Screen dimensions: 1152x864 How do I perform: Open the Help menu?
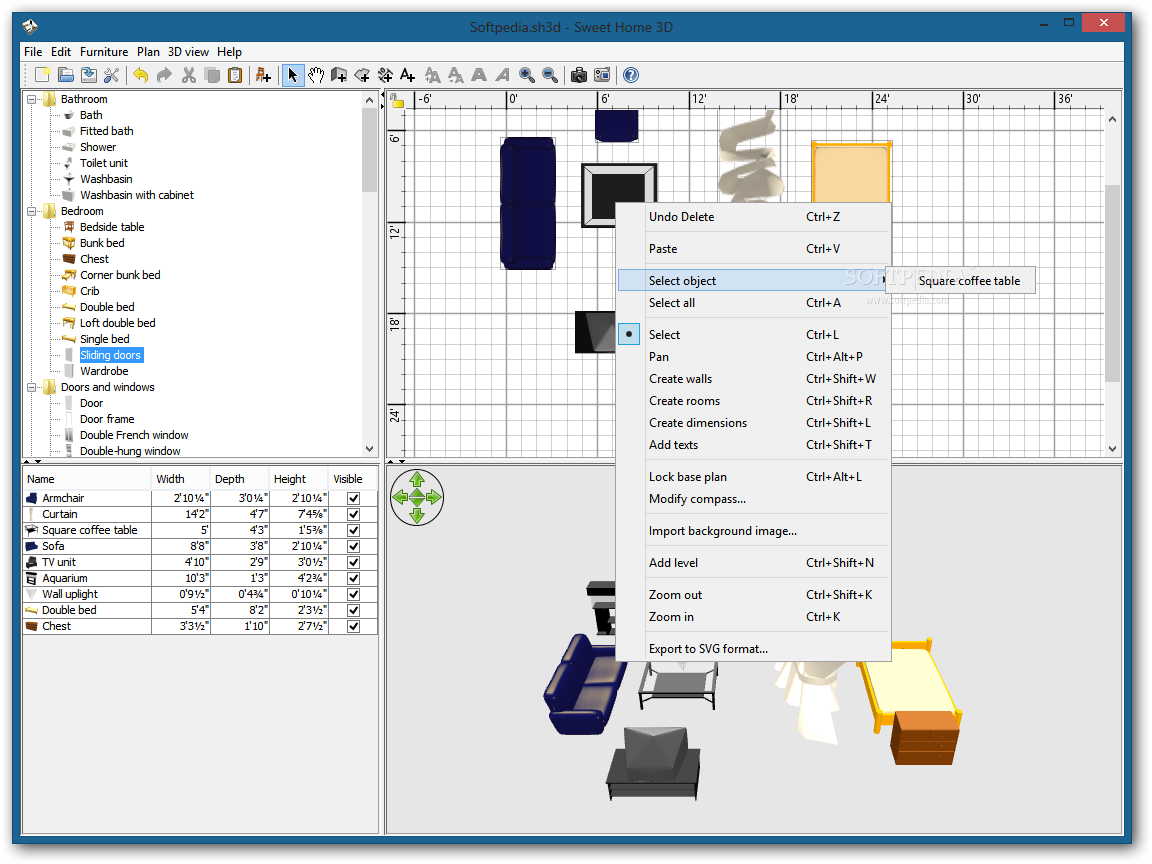[x=229, y=51]
